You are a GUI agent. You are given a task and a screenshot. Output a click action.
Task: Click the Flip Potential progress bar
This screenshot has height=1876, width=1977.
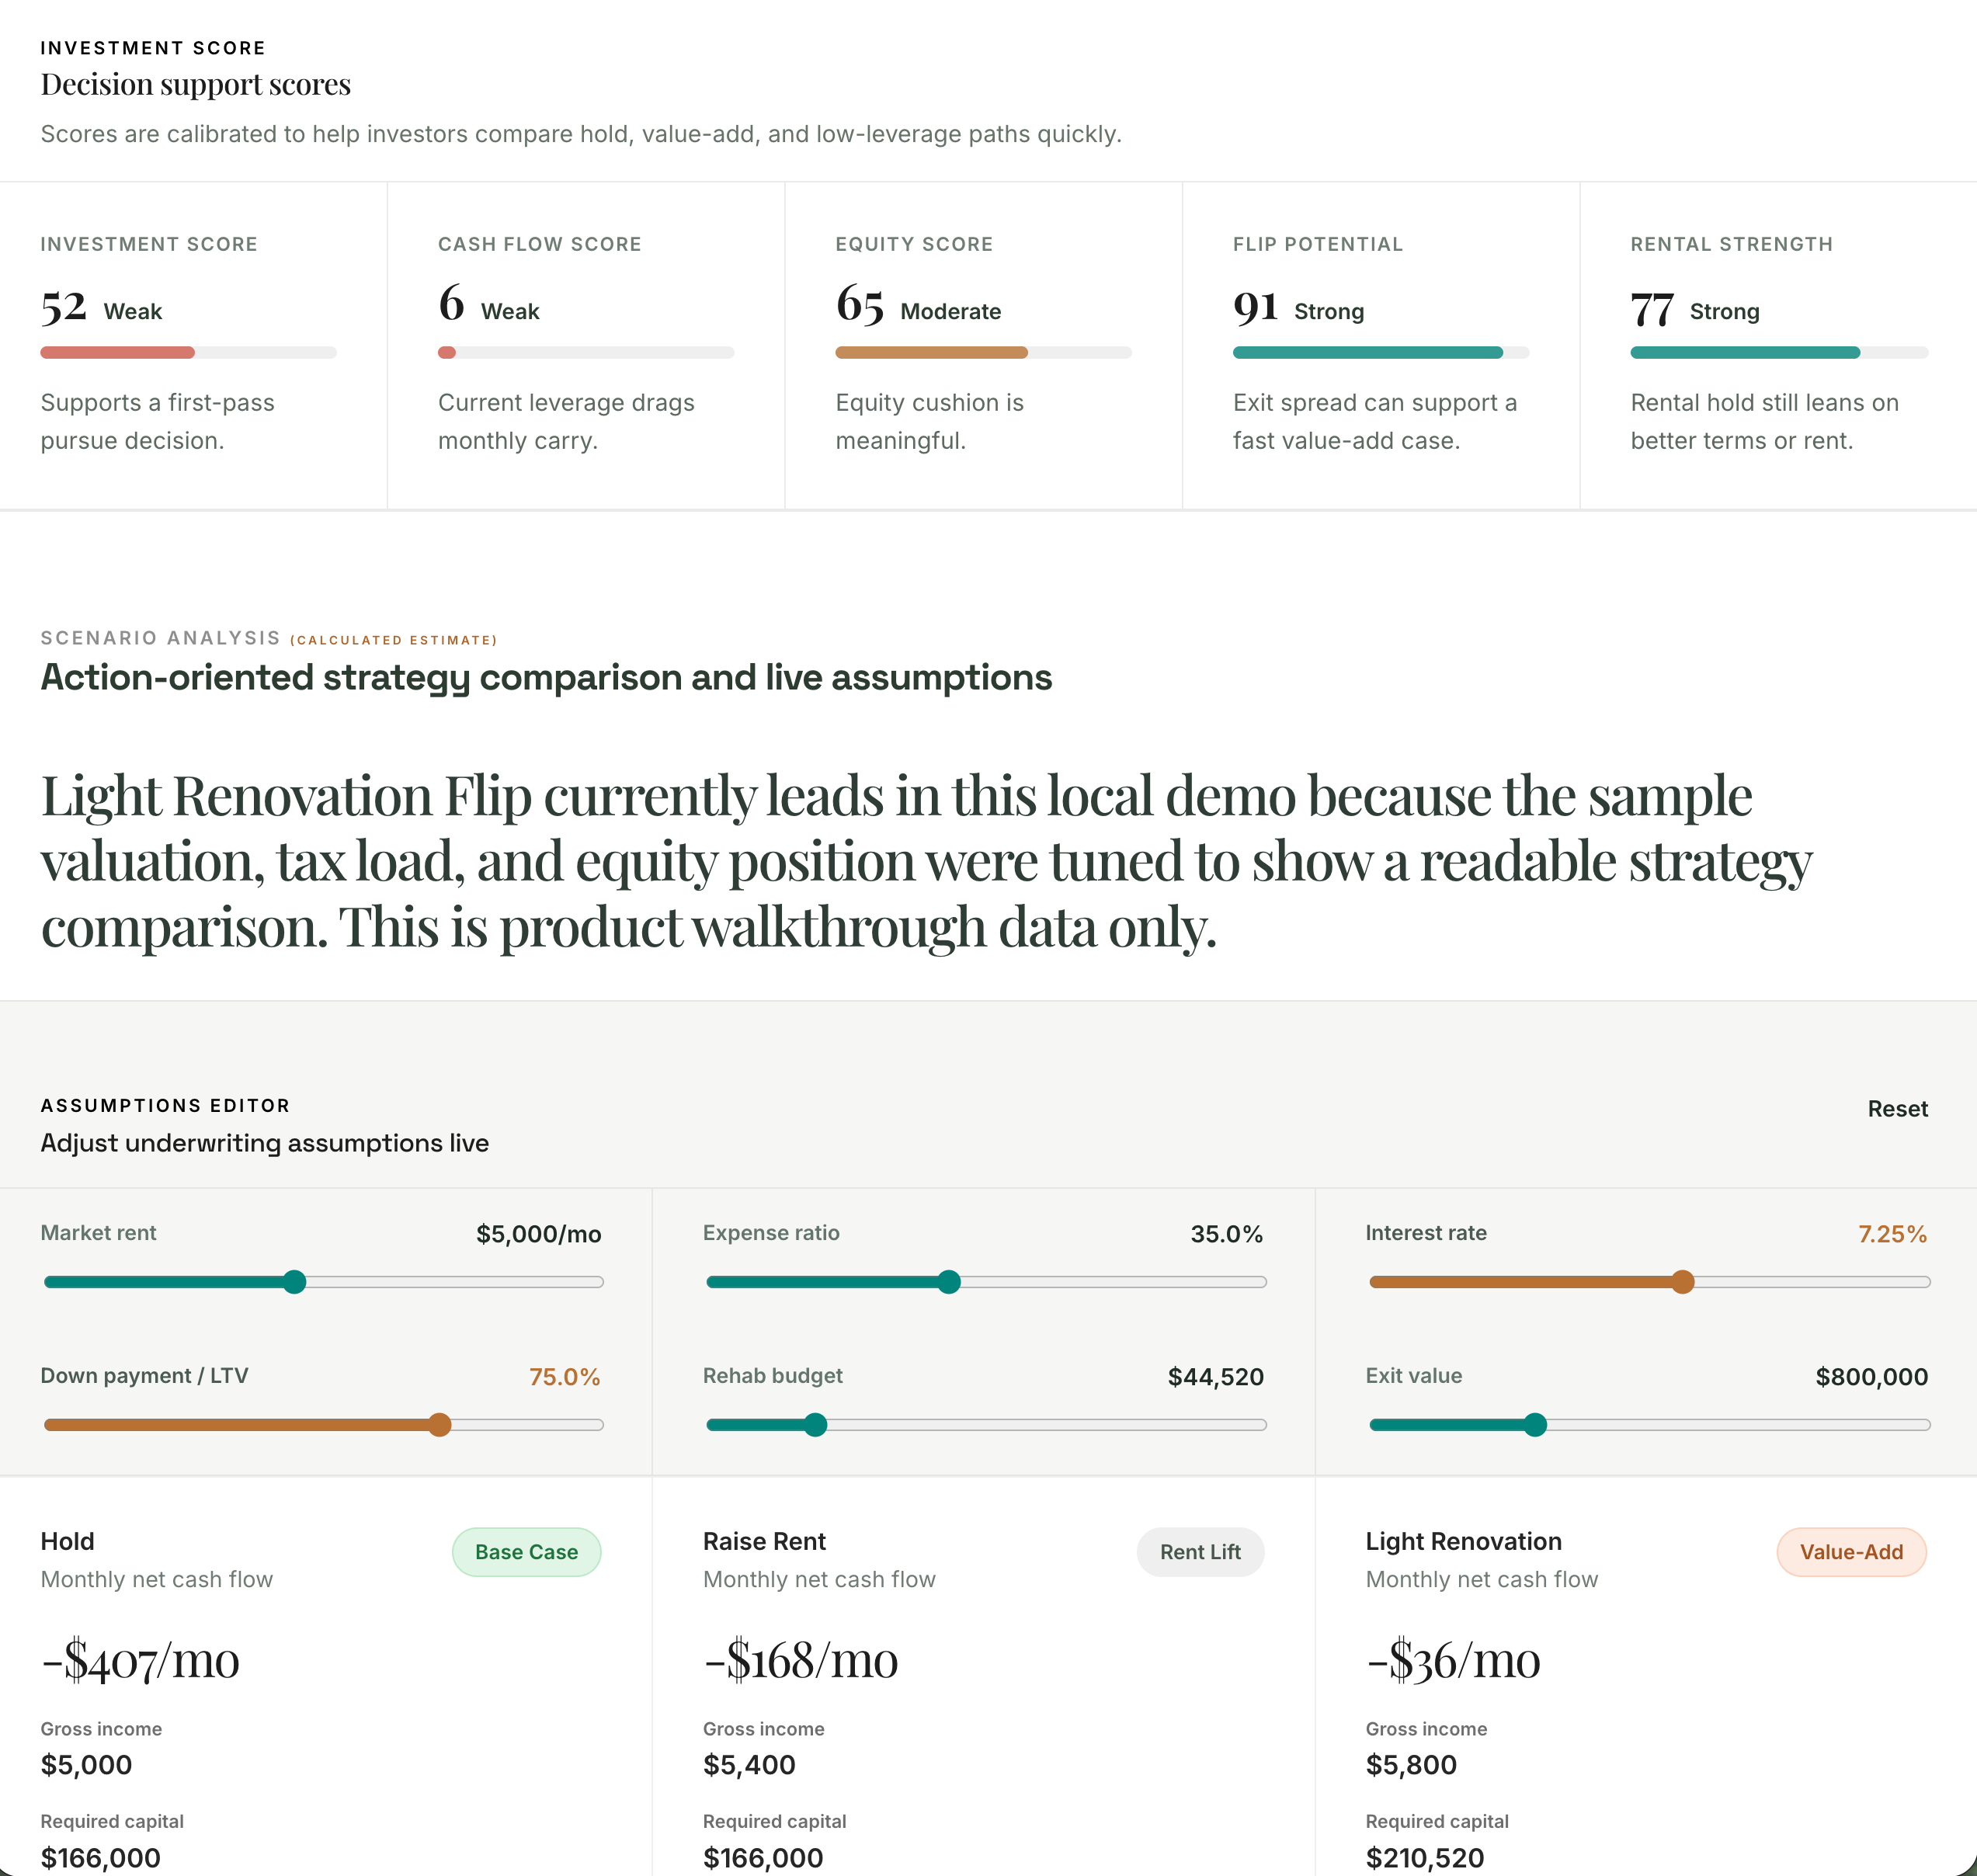point(1380,352)
